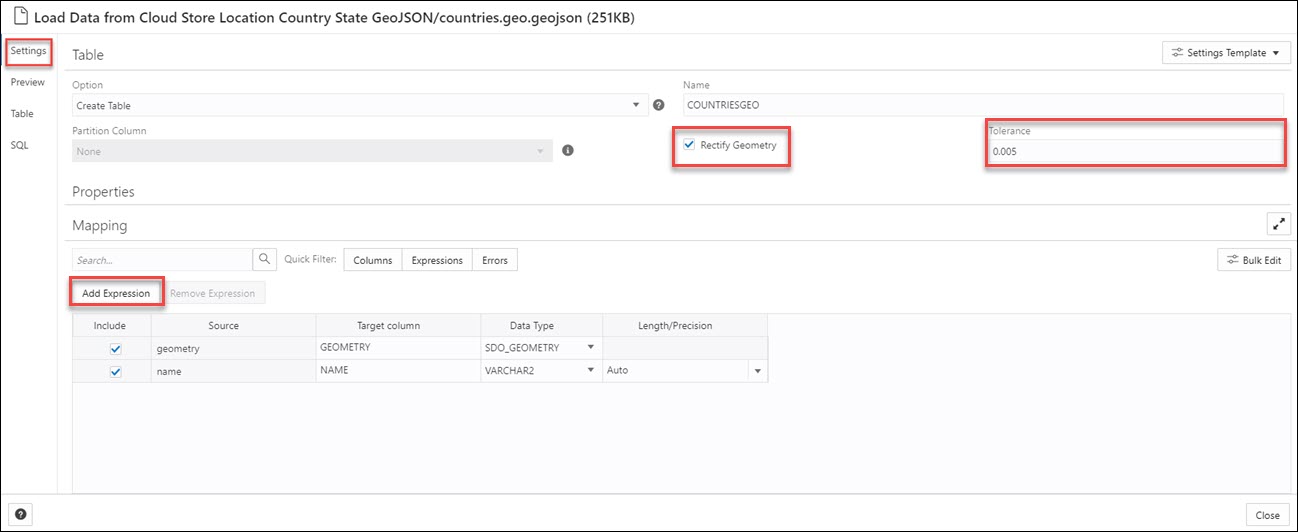This screenshot has height=532, width=1298.
Task: Toggle the Rectify Geometry checkbox
Action: (x=689, y=146)
